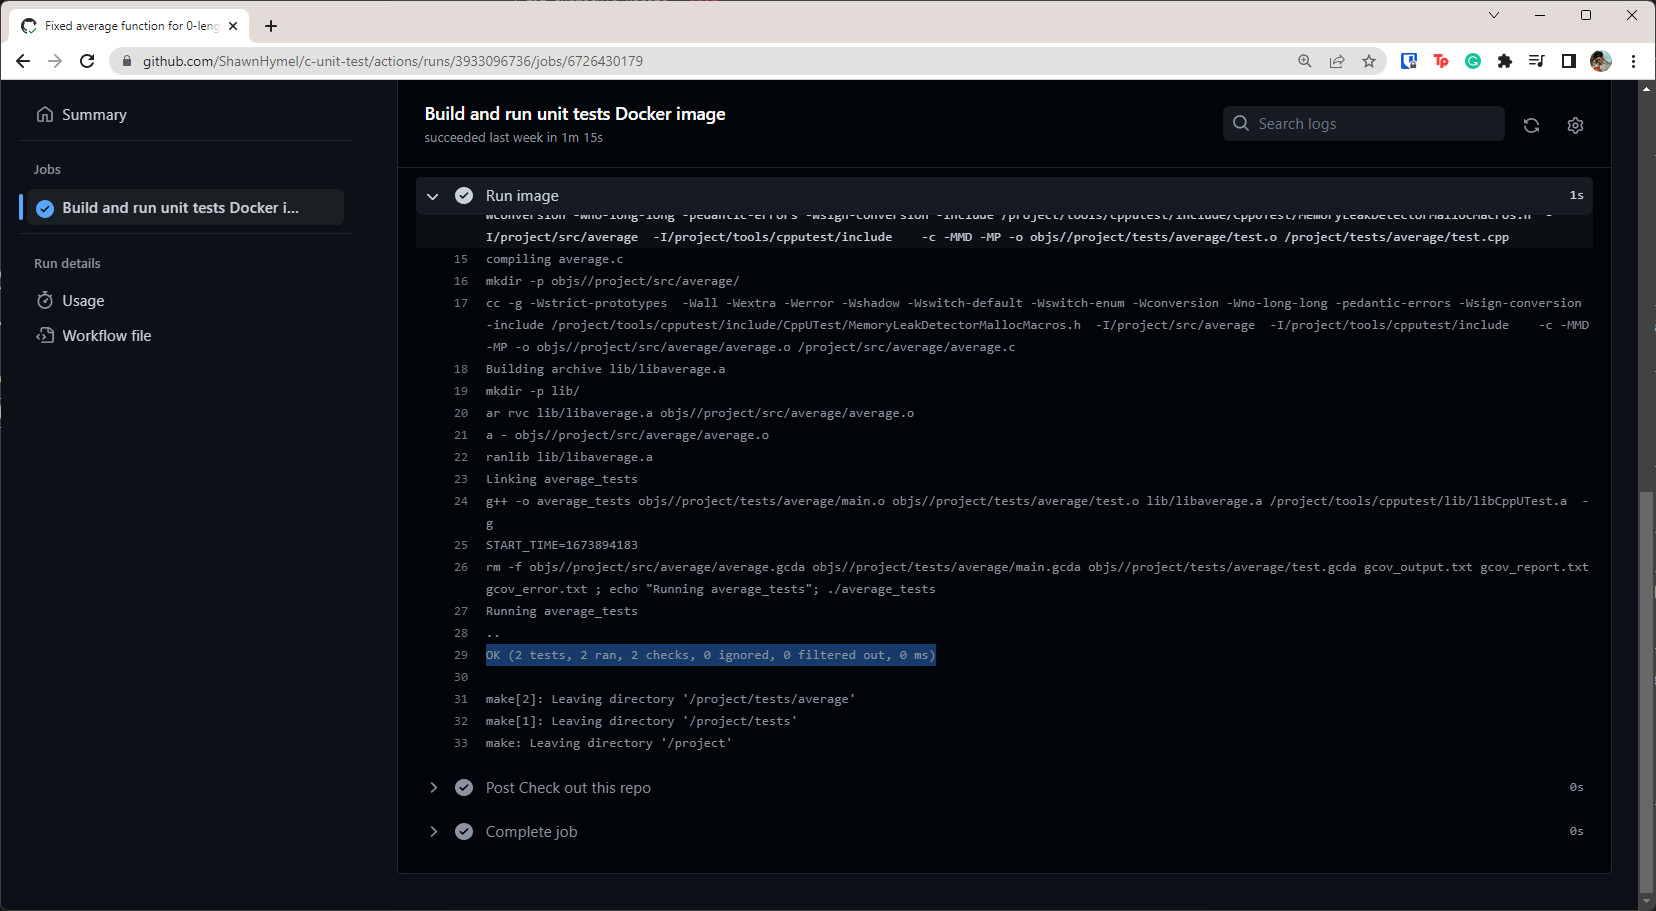The height and width of the screenshot is (911, 1656).
Task: Click the share page icon
Action: coord(1337,61)
